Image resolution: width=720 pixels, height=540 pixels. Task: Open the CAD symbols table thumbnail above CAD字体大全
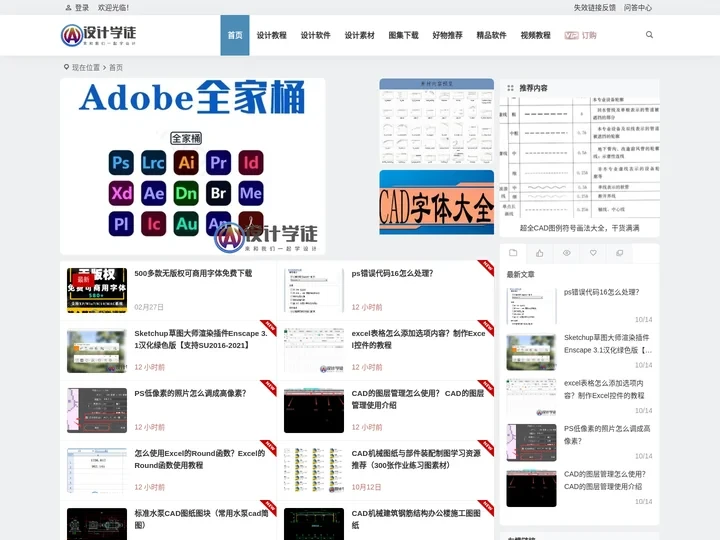click(436, 122)
